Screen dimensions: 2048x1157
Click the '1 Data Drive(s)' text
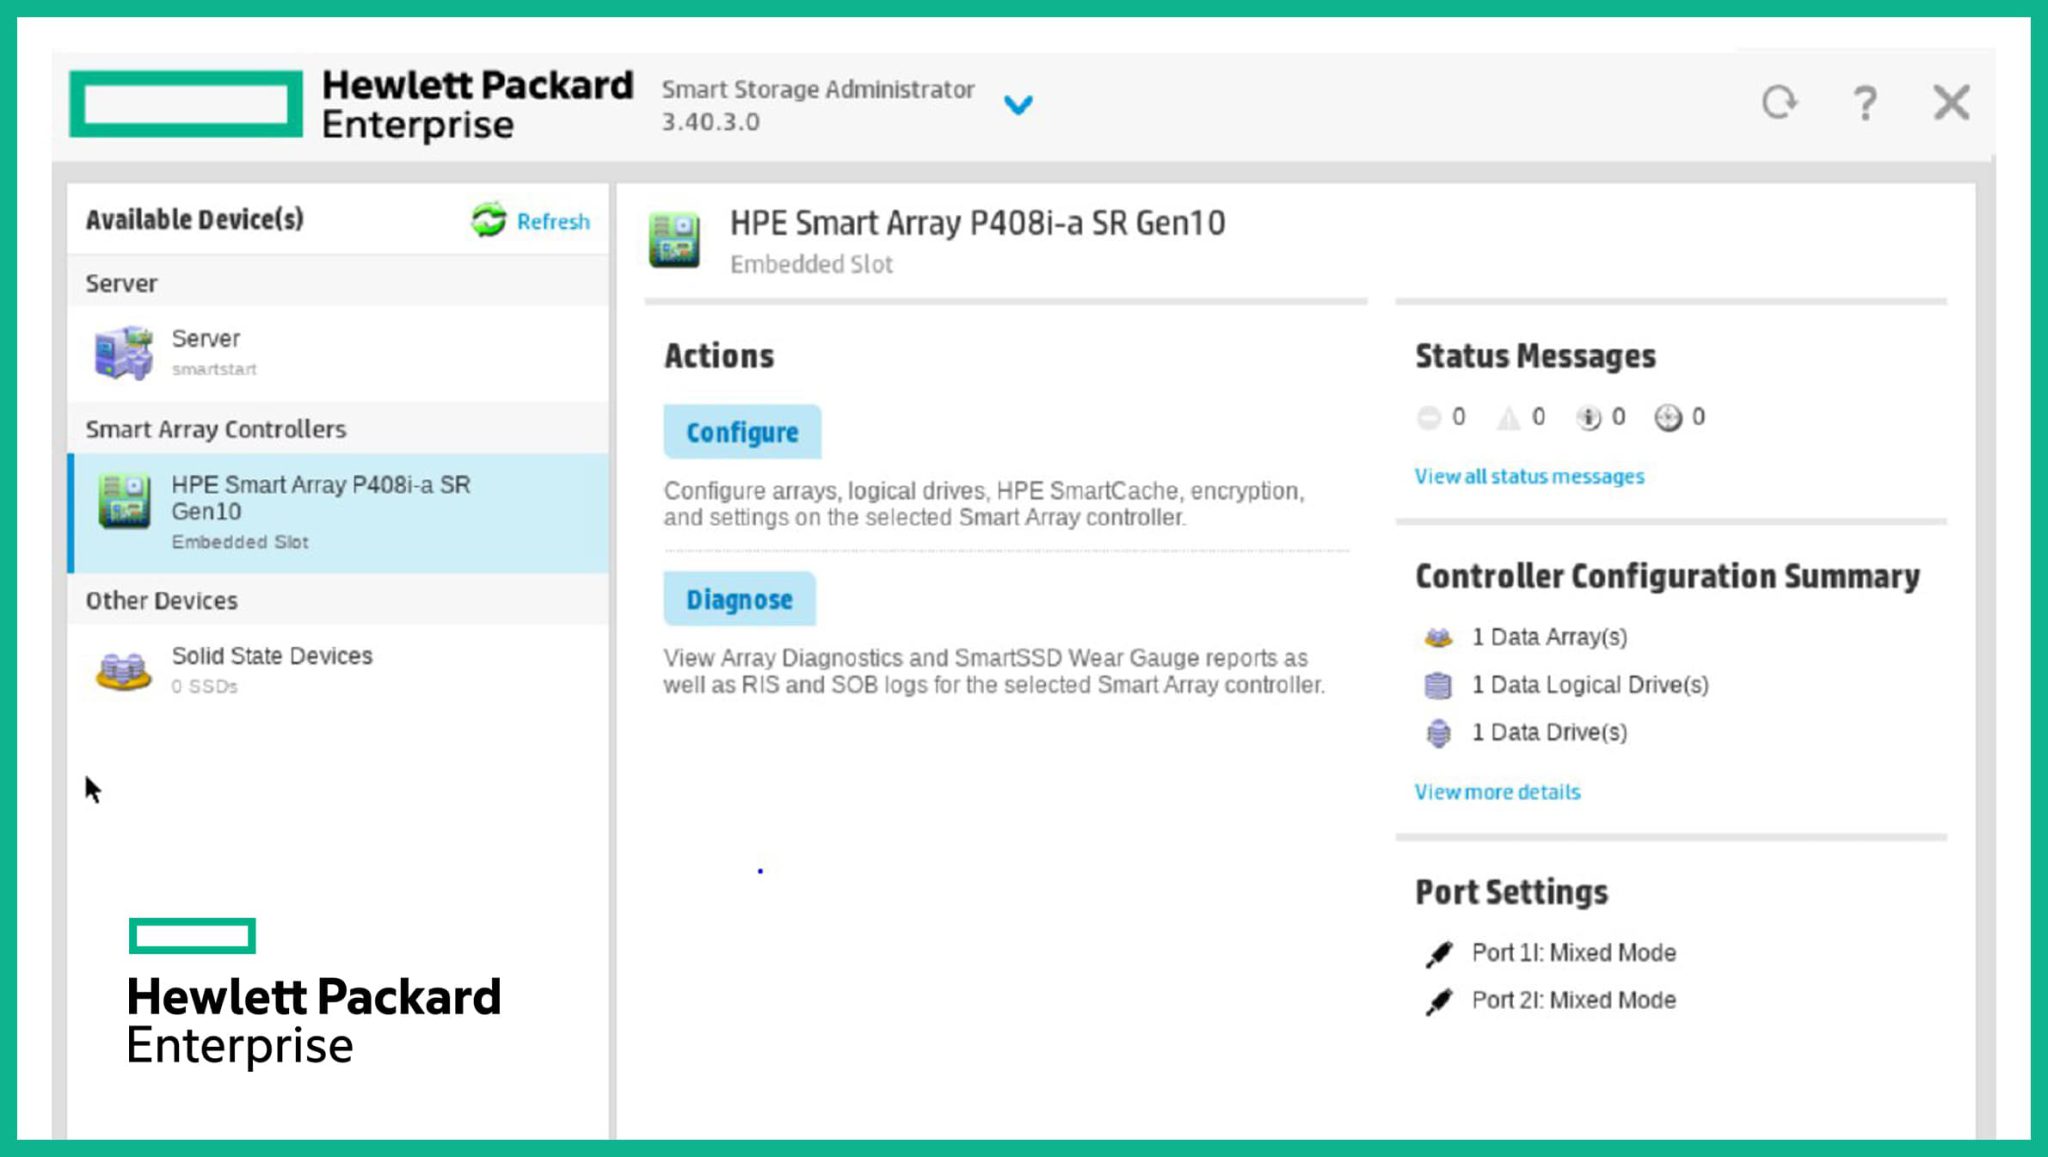coord(1549,732)
